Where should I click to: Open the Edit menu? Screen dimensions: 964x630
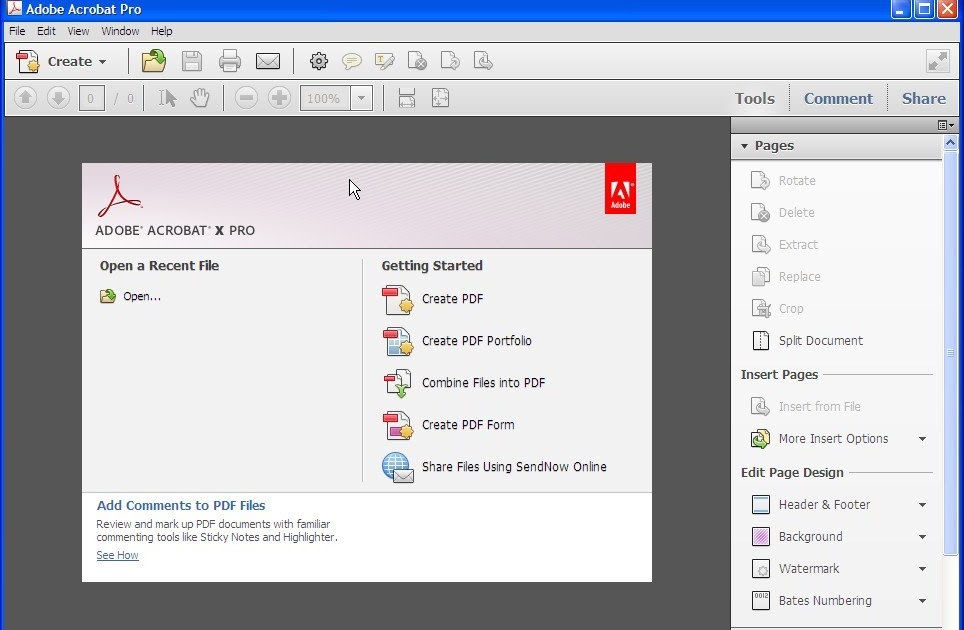coord(46,31)
